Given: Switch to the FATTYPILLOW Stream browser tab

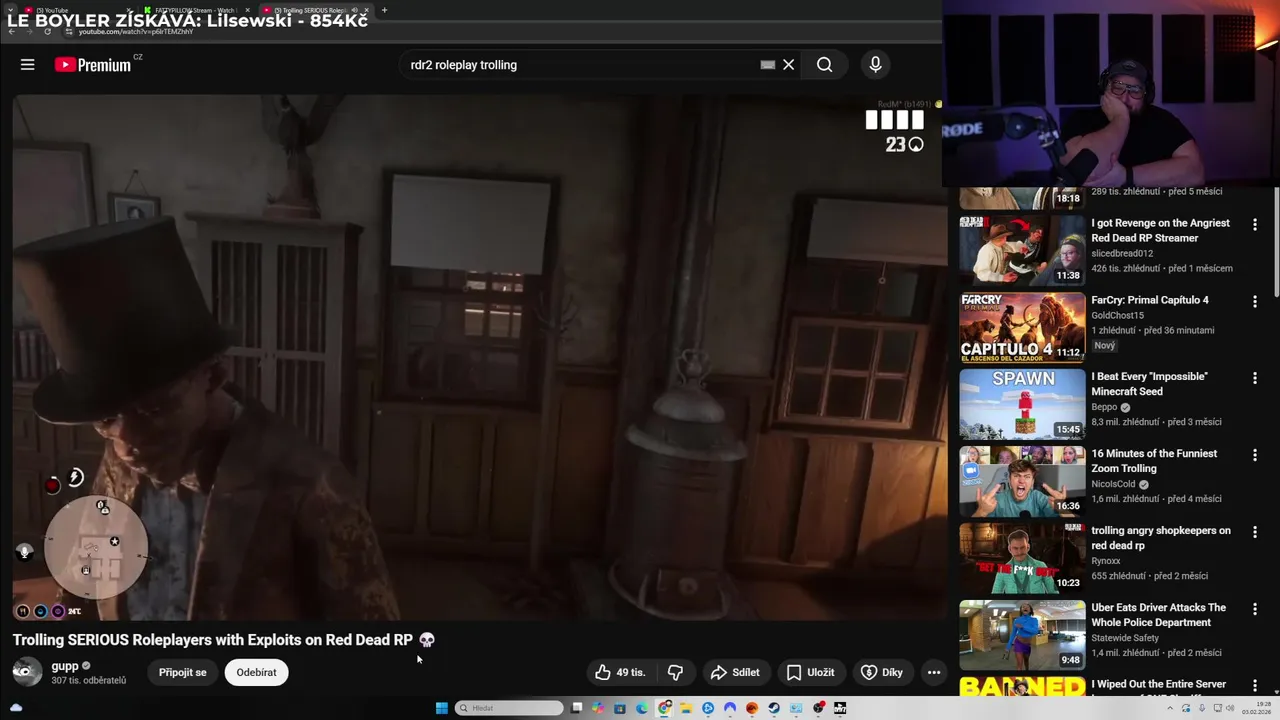Looking at the screenshot, I should (195, 10).
